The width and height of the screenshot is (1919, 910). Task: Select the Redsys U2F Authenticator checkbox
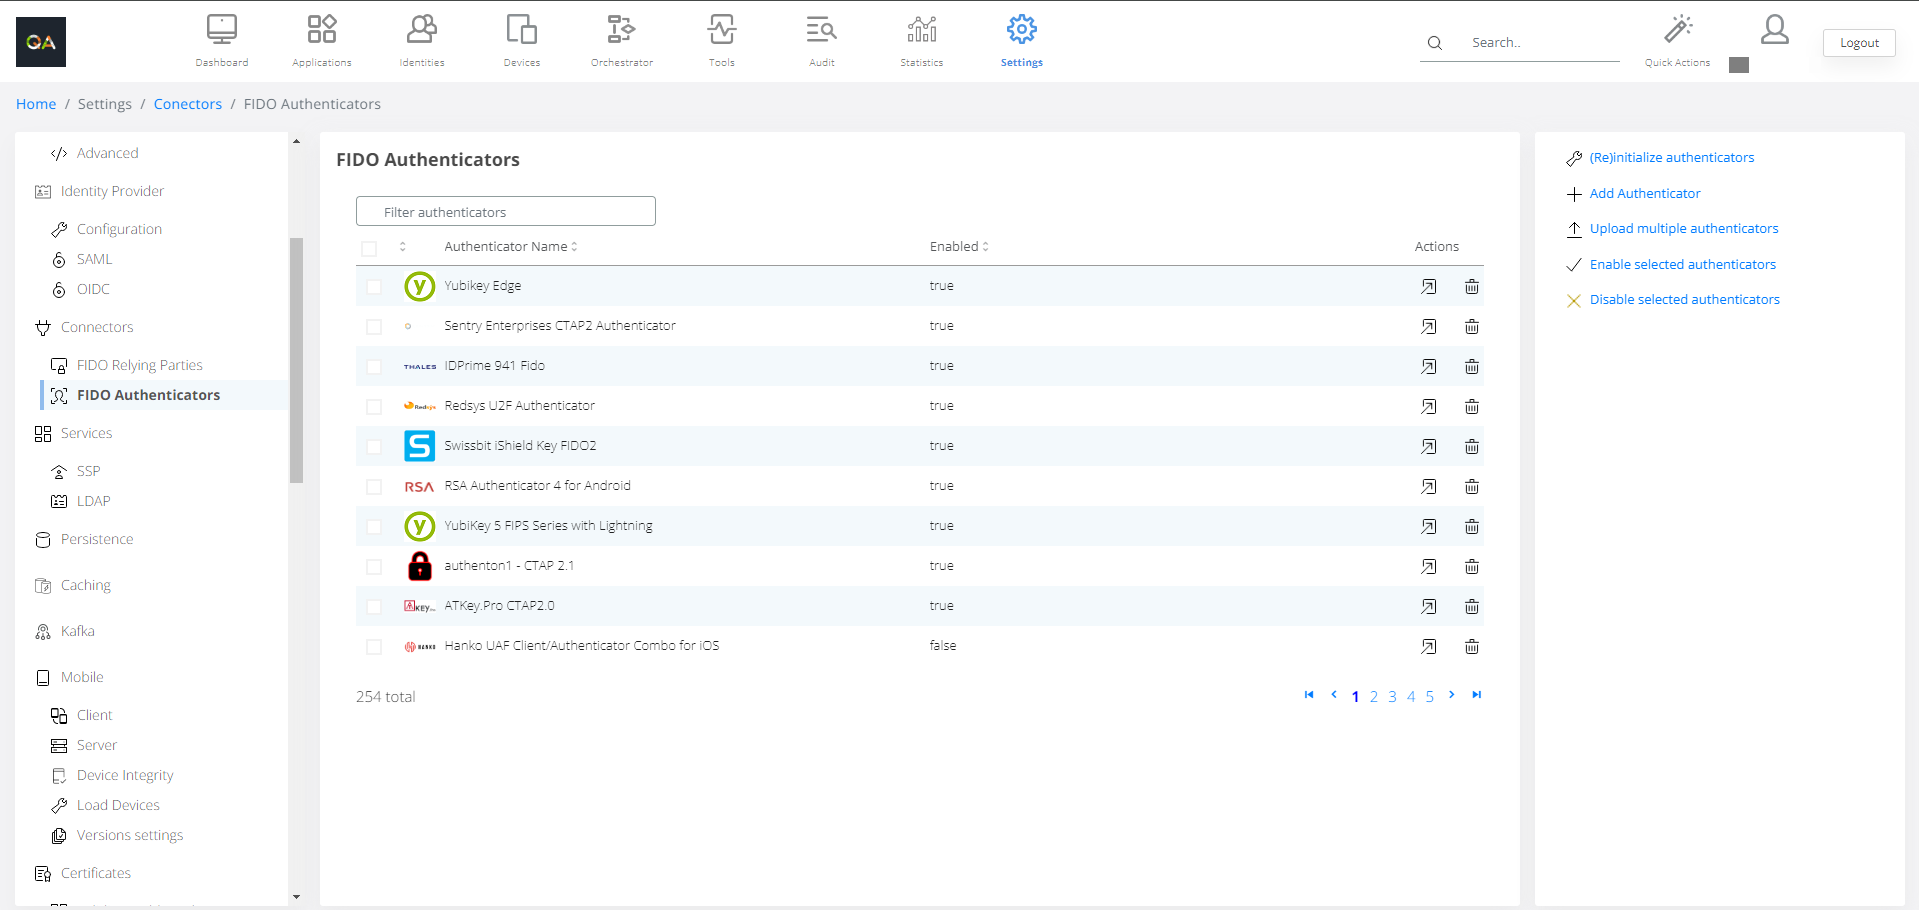coord(374,407)
